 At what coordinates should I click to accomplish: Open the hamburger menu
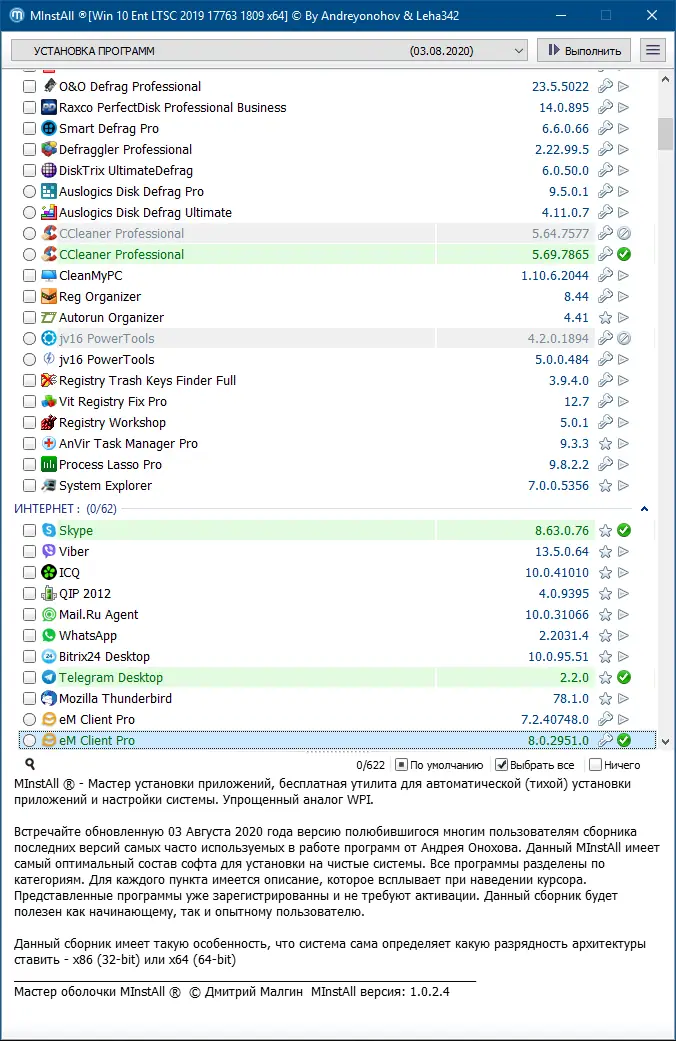point(653,50)
